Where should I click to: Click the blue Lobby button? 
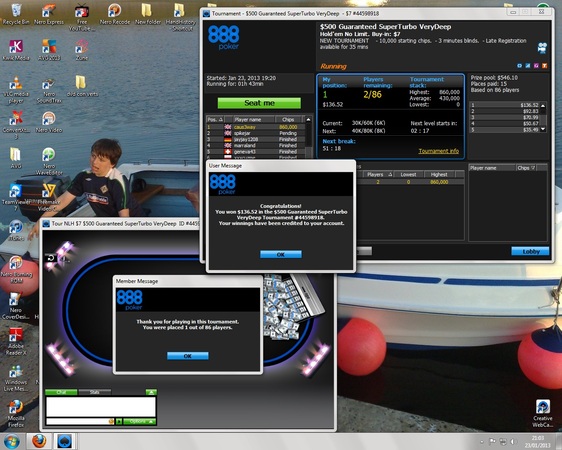point(530,252)
